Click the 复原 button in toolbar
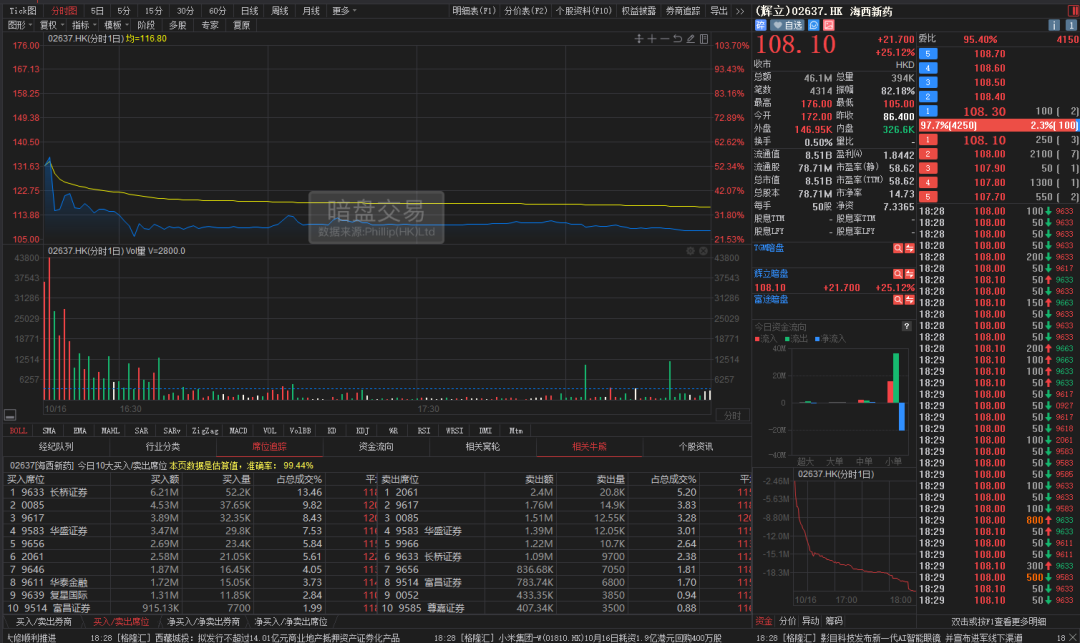1080x643 pixels. click(x=241, y=26)
